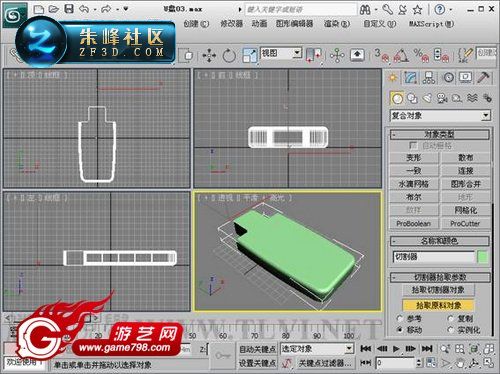Select the 参考 radio button
This screenshot has width=500, height=374.
pos(400,318)
